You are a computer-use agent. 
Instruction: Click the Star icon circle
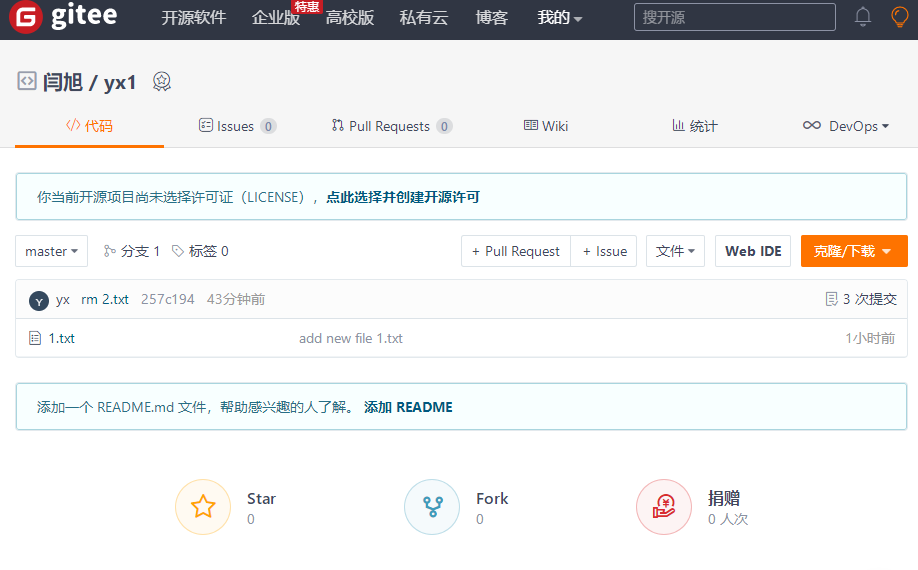203,507
